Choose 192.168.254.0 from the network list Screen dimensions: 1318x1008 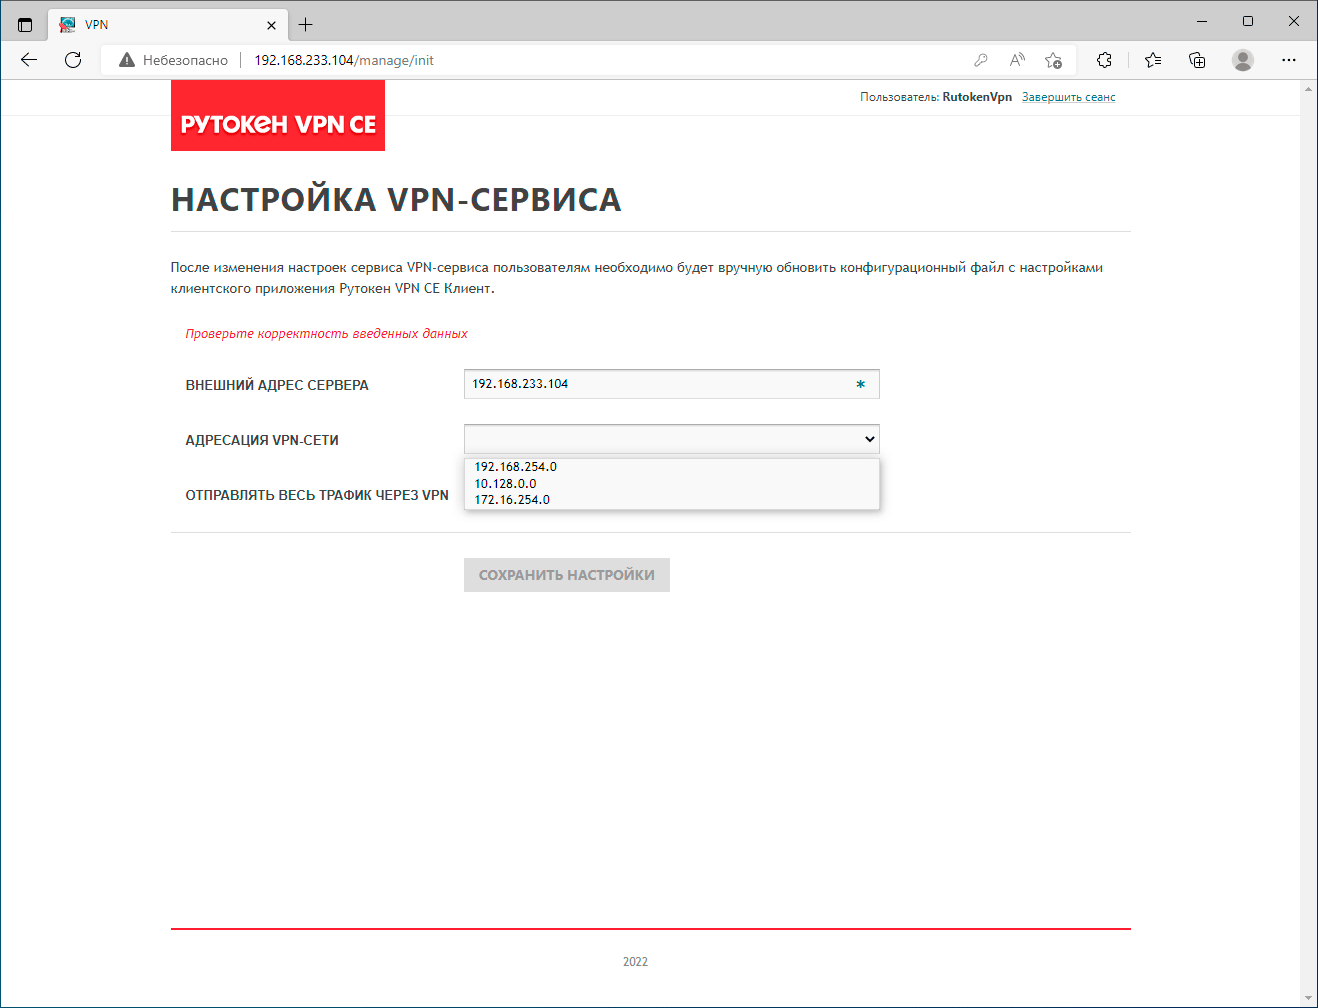click(671, 467)
